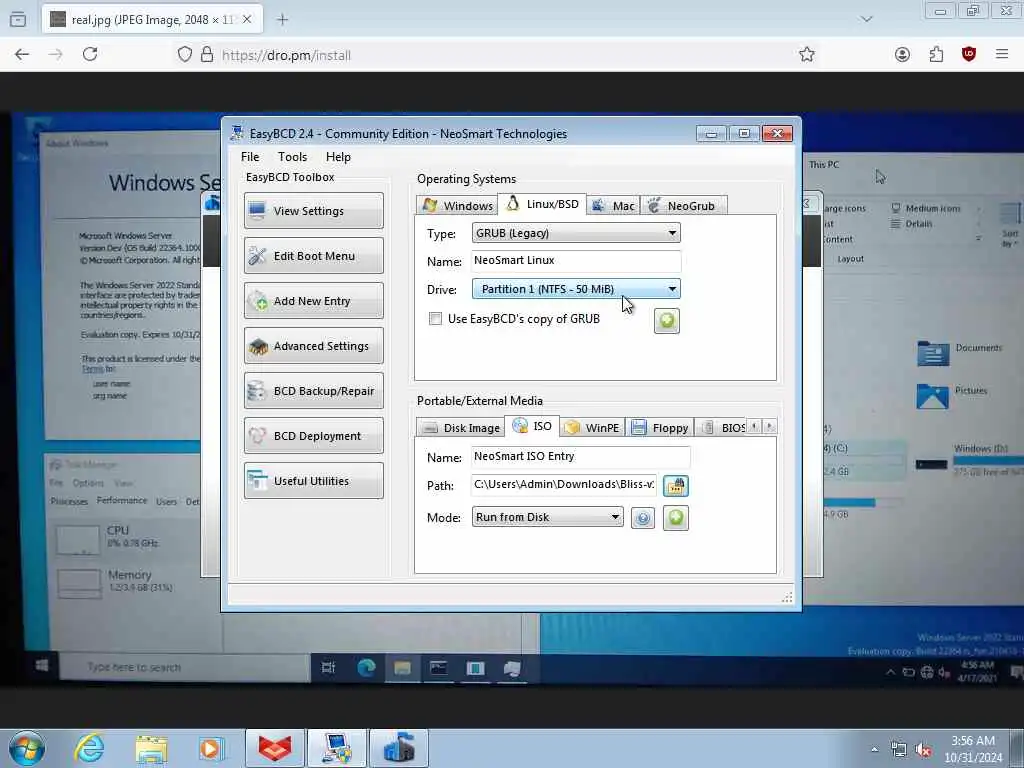Open the Useful Utilities section
Screen dimensions: 1024x768
313,481
